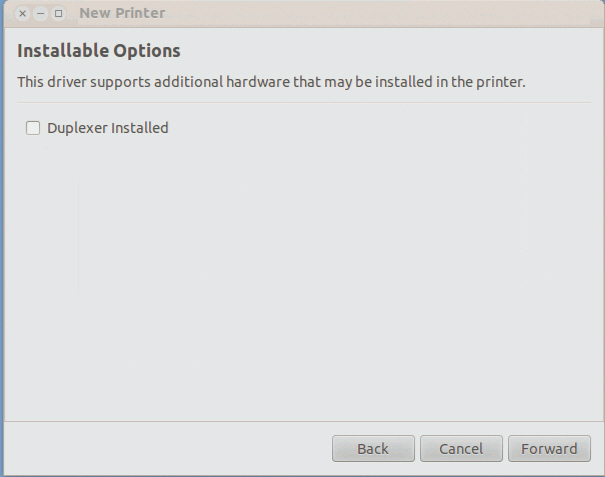
Task: Maximize the New Printer dialog
Action: point(58,14)
